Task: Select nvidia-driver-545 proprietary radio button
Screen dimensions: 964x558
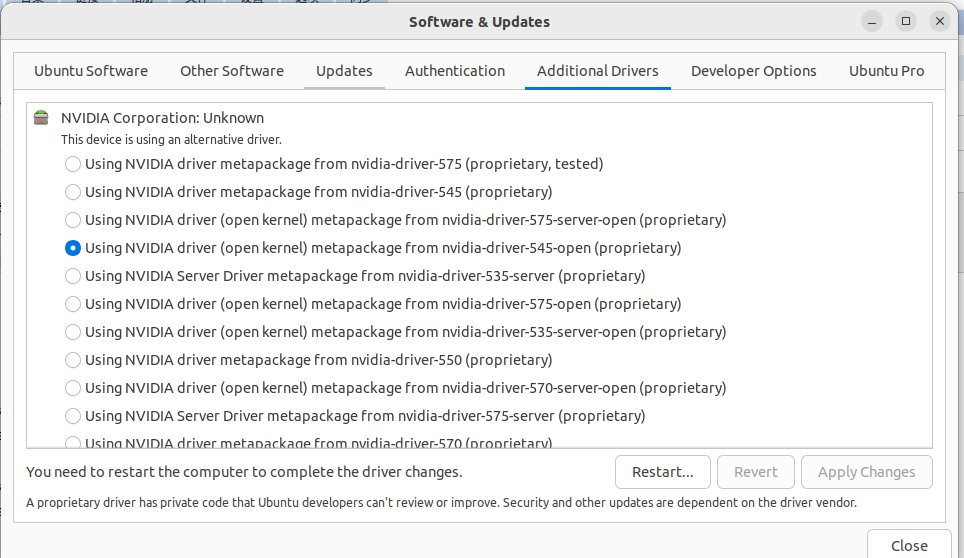Action: pyautogui.click(x=73, y=191)
